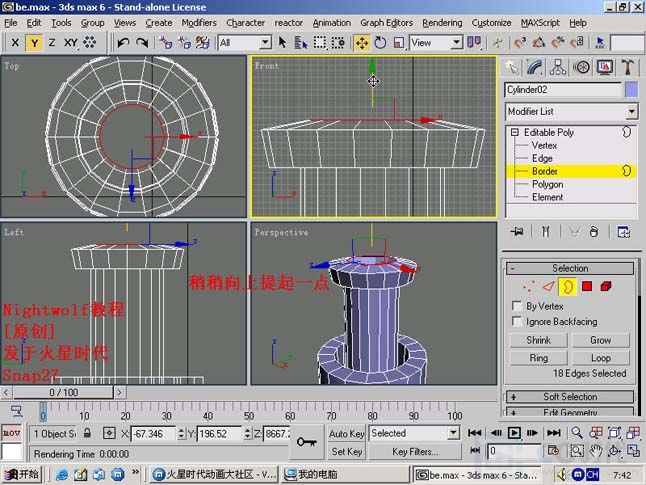Image resolution: width=646 pixels, height=485 pixels.
Task: Activate the Select and Move tool
Action: point(362,42)
